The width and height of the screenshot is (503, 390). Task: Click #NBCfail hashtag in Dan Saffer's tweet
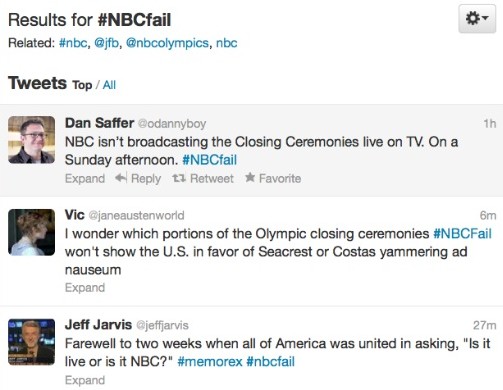point(210,160)
